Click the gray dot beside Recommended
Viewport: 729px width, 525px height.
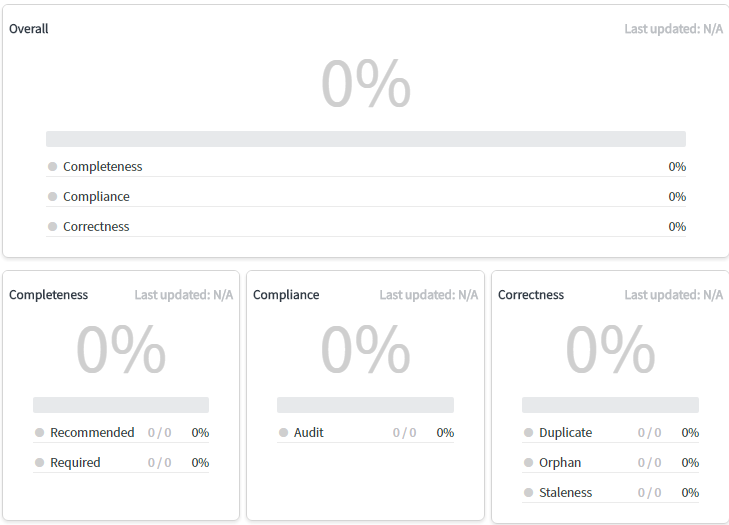(x=40, y=433)
